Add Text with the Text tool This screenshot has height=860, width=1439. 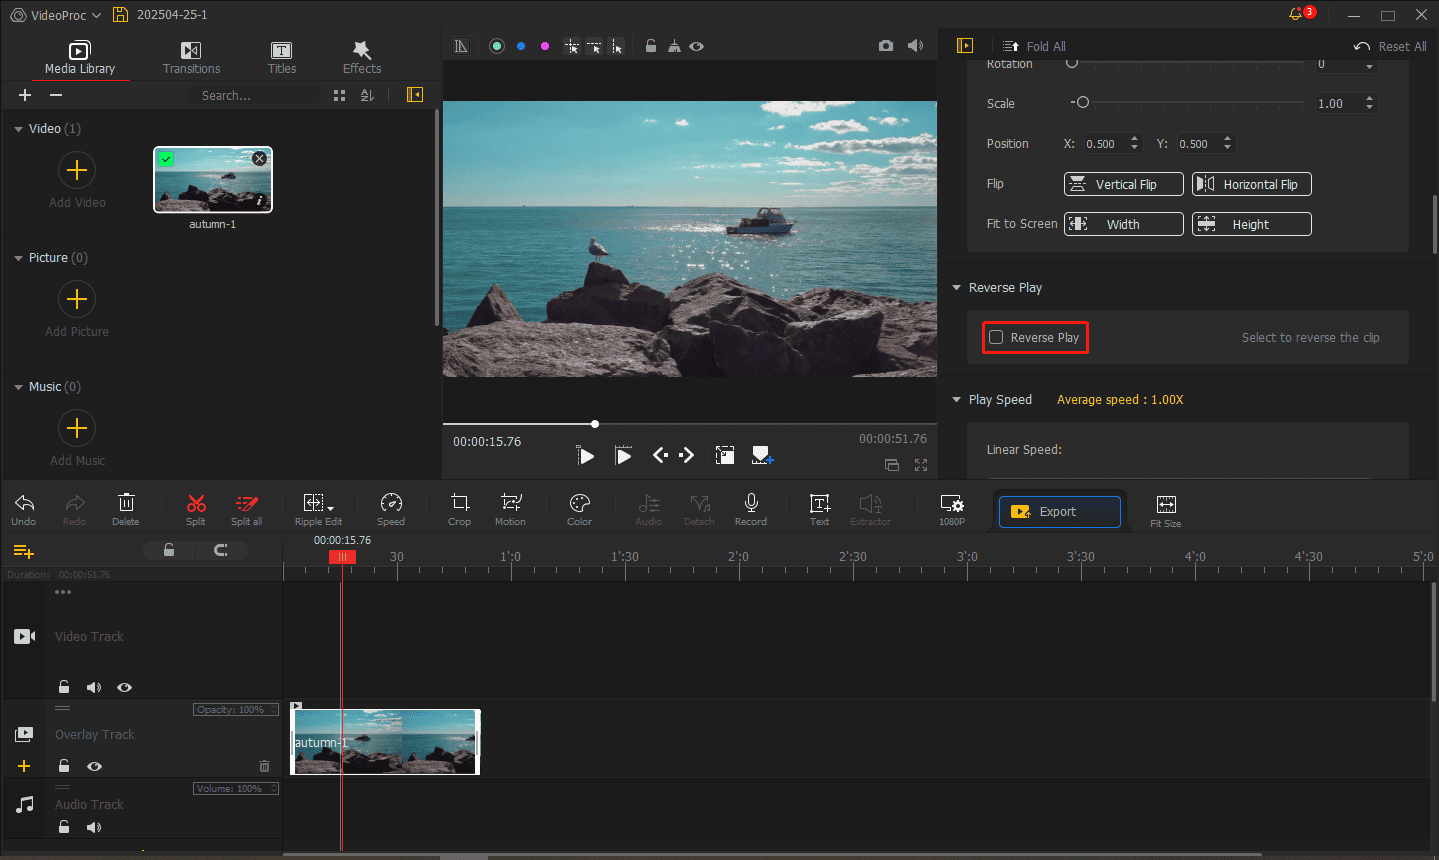pos(819,509)
